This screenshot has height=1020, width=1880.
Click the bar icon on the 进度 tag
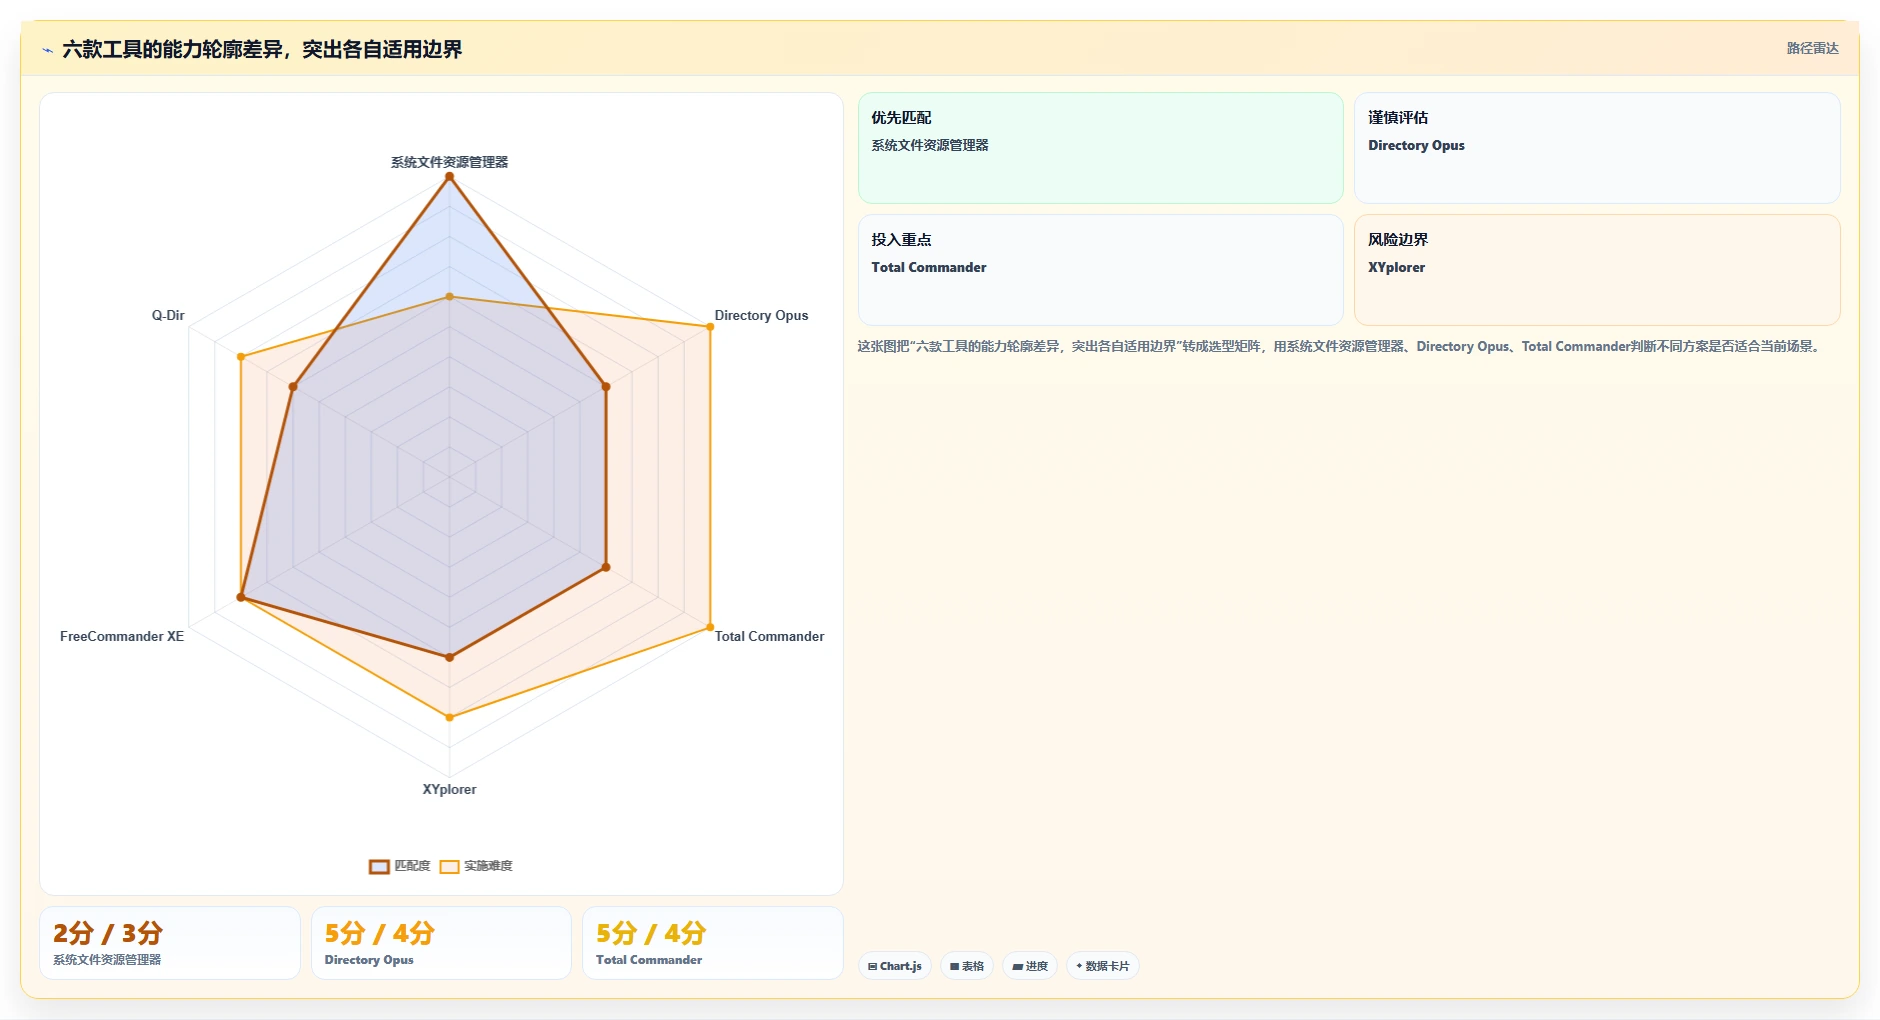click(x=1017, y=967)
